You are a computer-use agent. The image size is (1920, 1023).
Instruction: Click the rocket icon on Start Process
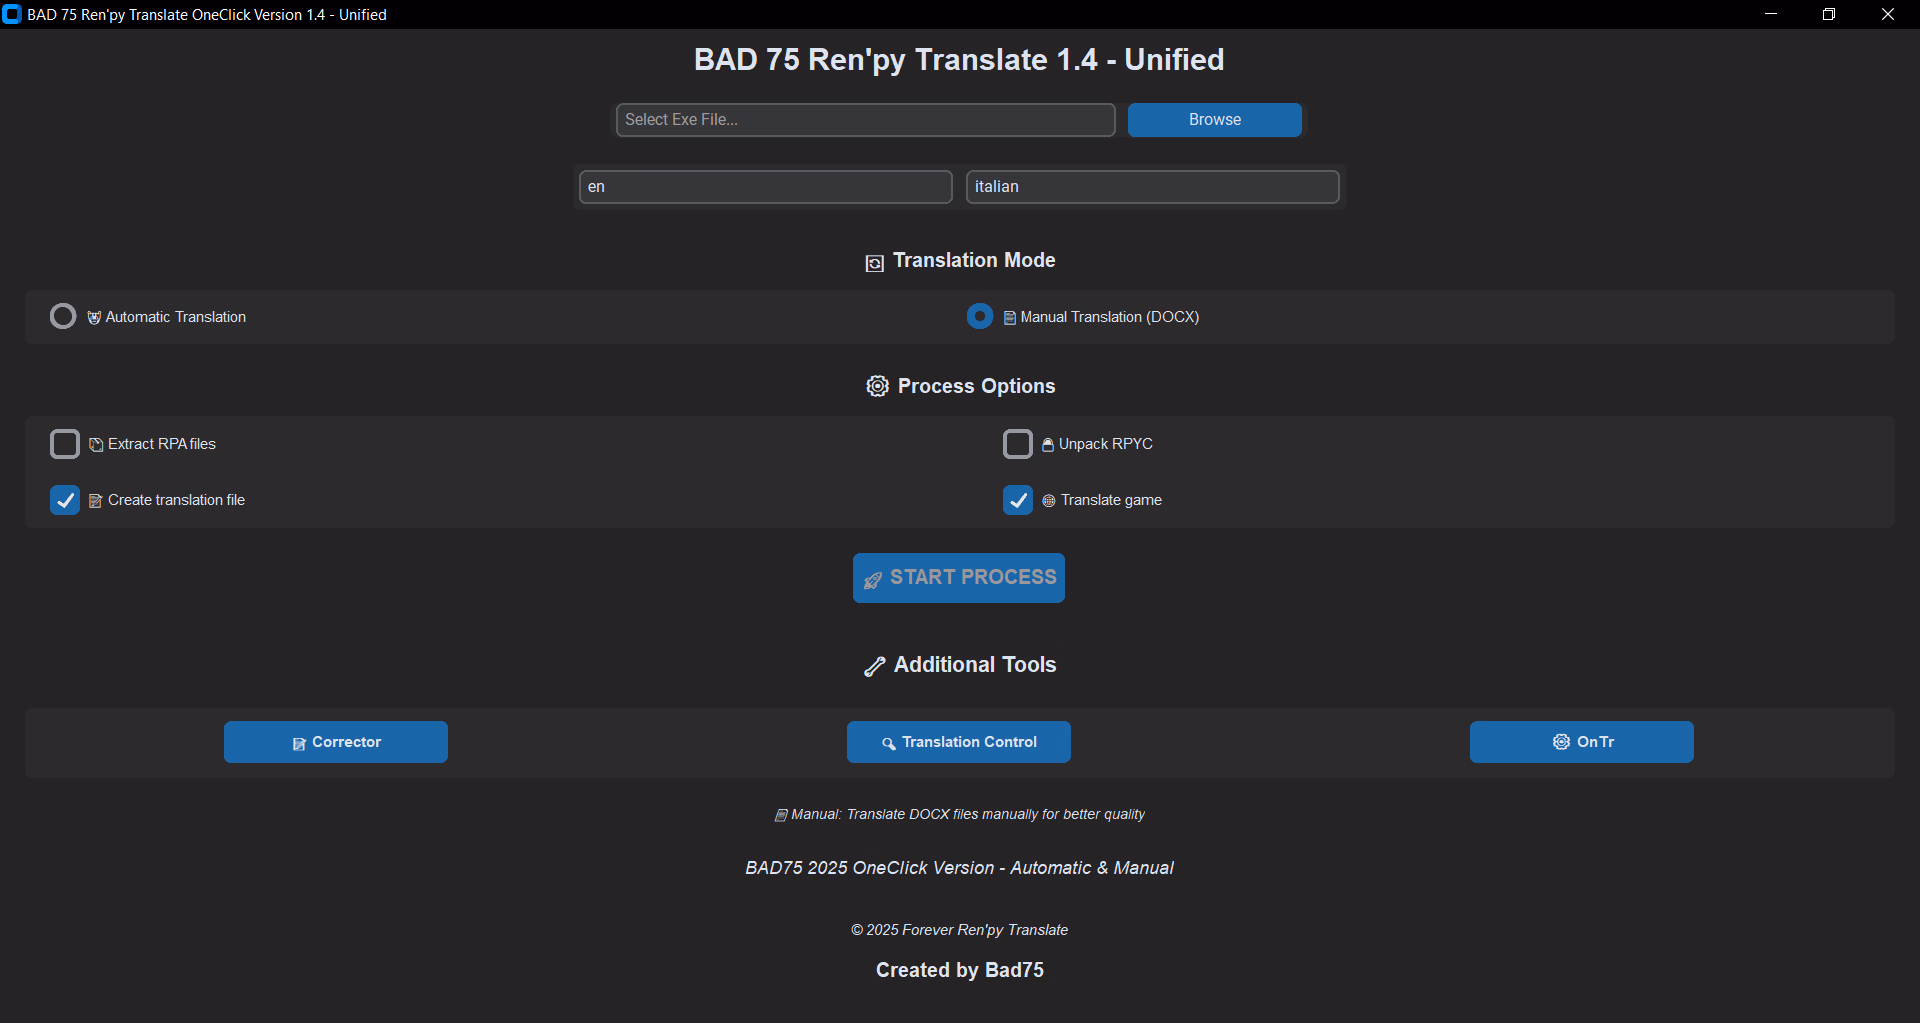[x=873, y=579]
